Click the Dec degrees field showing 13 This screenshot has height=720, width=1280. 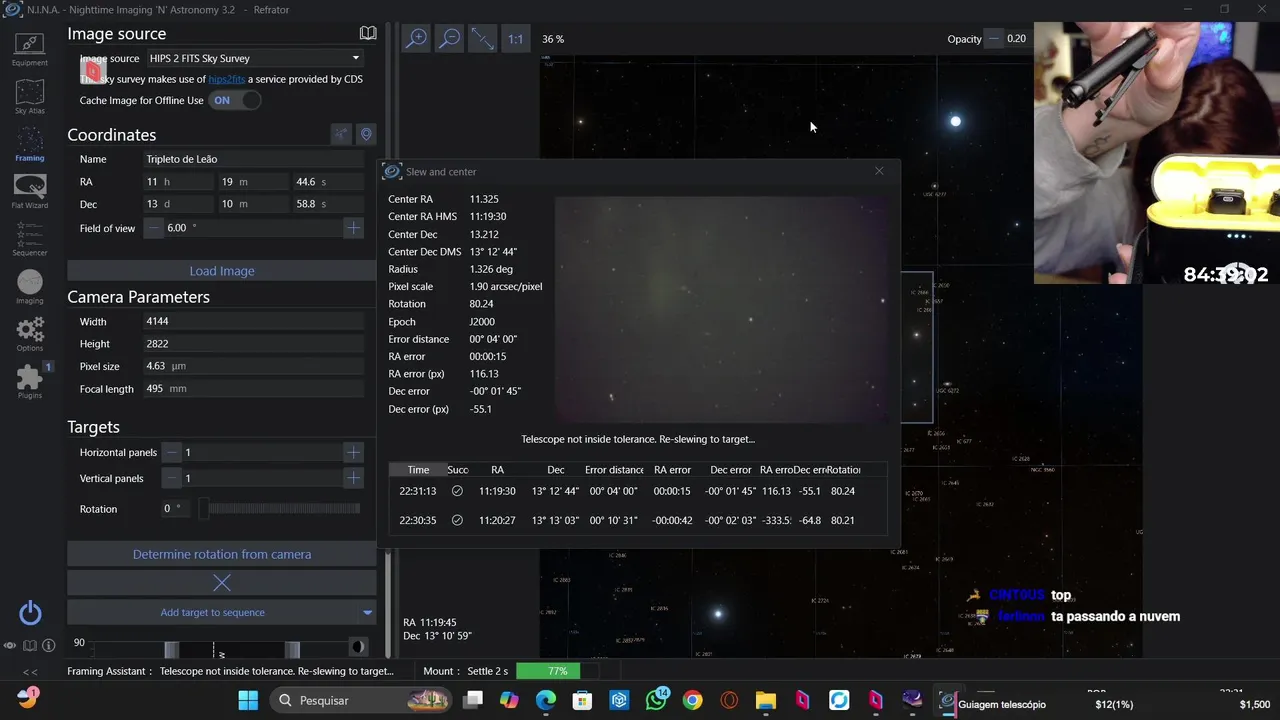click(178, 204)
